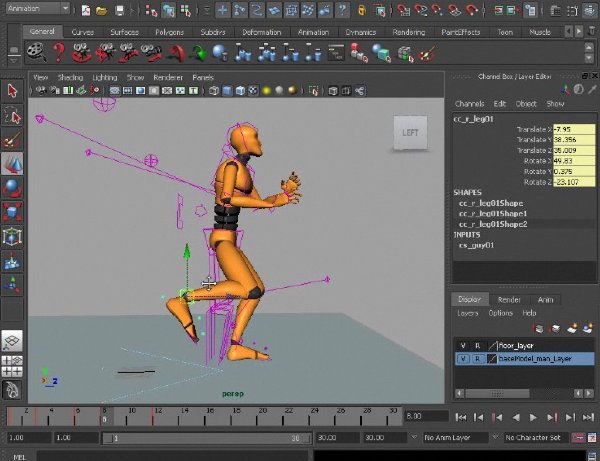Toggle smooth shade blue cube in panel toolbar
Screen dimensions: 600x461
[x=227, y=91]
